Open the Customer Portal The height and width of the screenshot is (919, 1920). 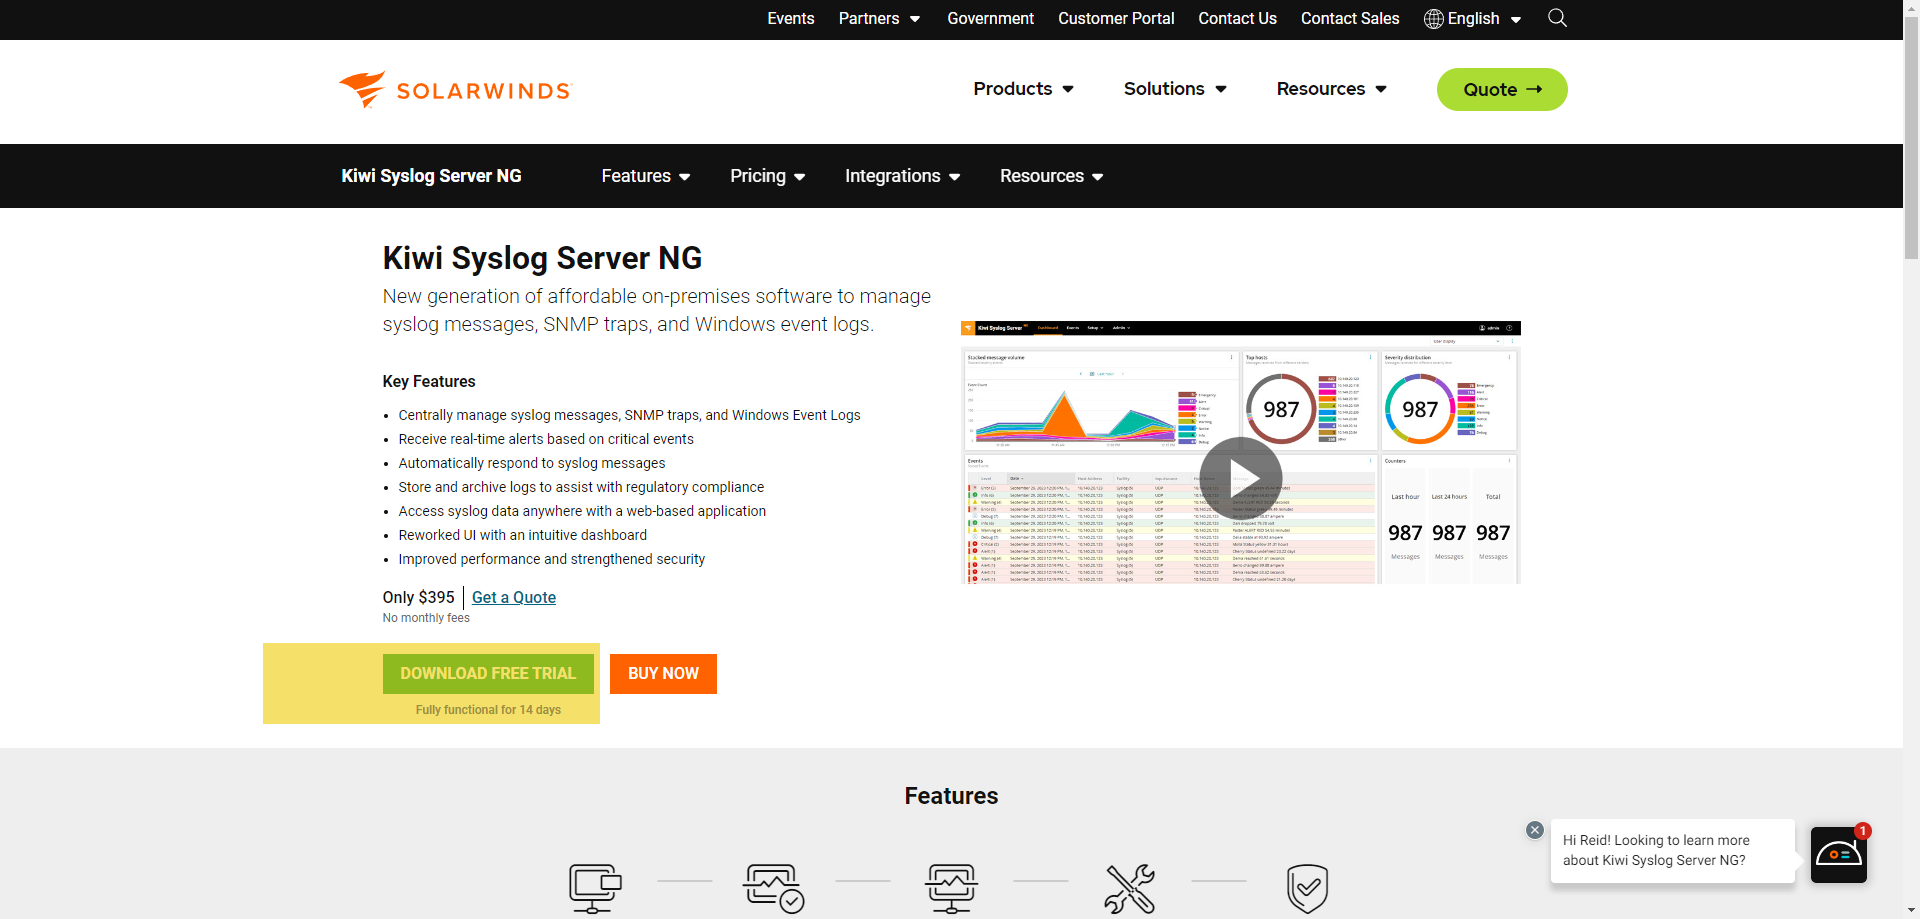pyautogui.click(x=1116, y=19)
